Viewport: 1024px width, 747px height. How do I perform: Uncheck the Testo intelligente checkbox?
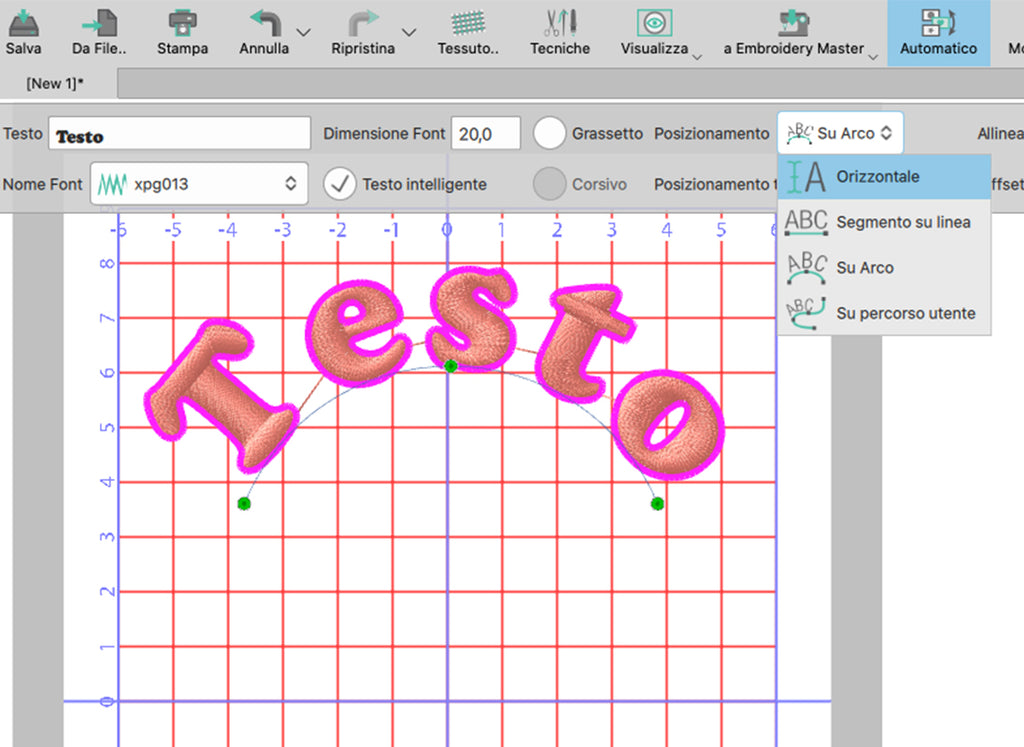point(341,184)
